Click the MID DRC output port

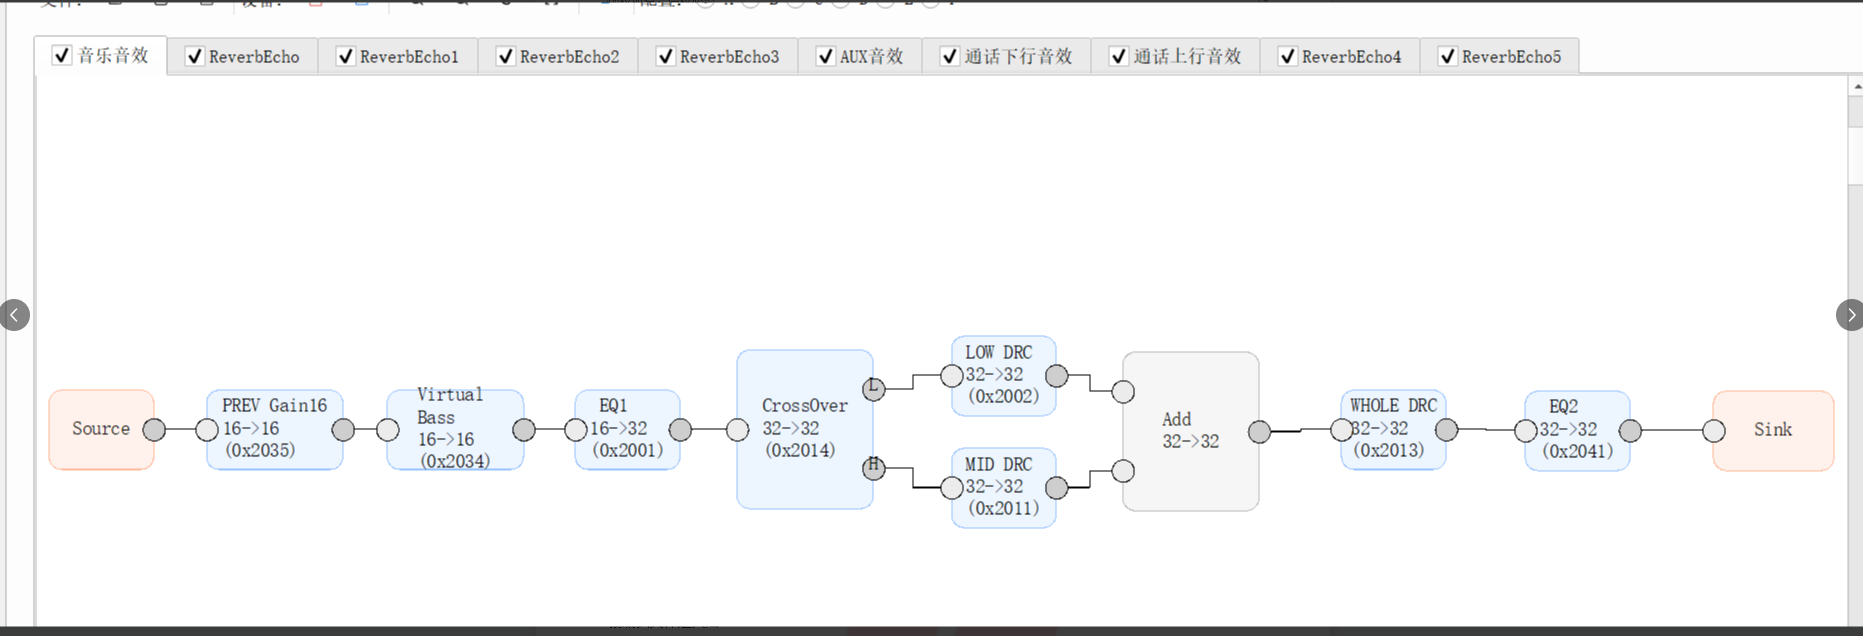coord(1056,488)
